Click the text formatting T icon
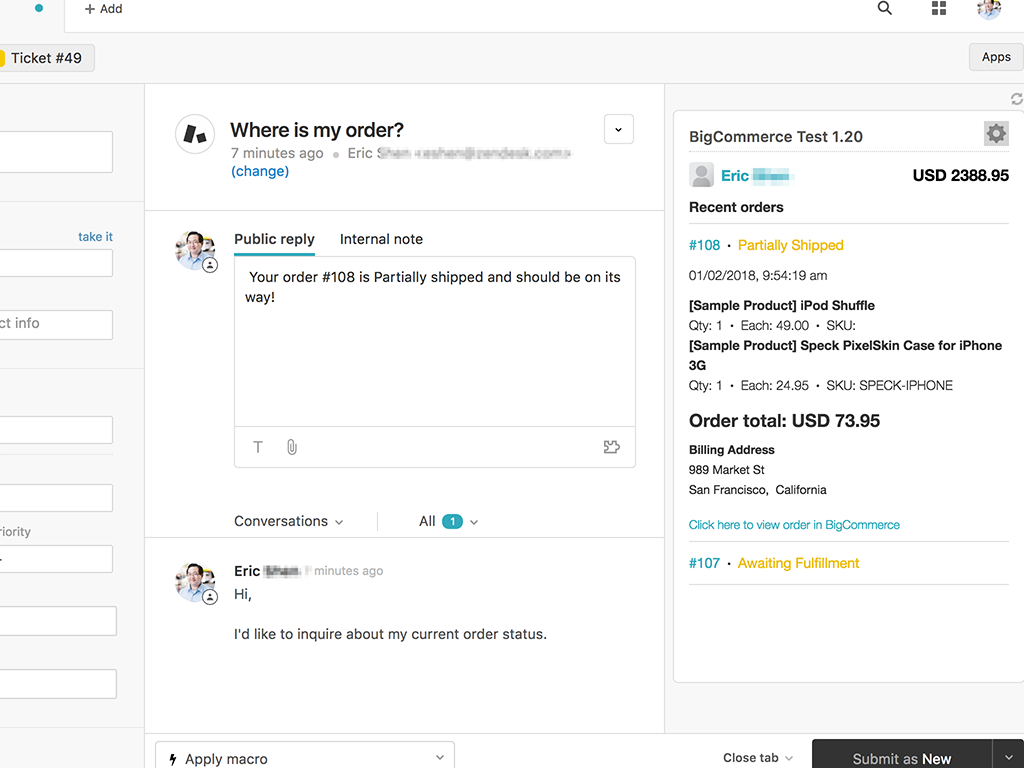The image size is (1024, 768). click(258, 447)
